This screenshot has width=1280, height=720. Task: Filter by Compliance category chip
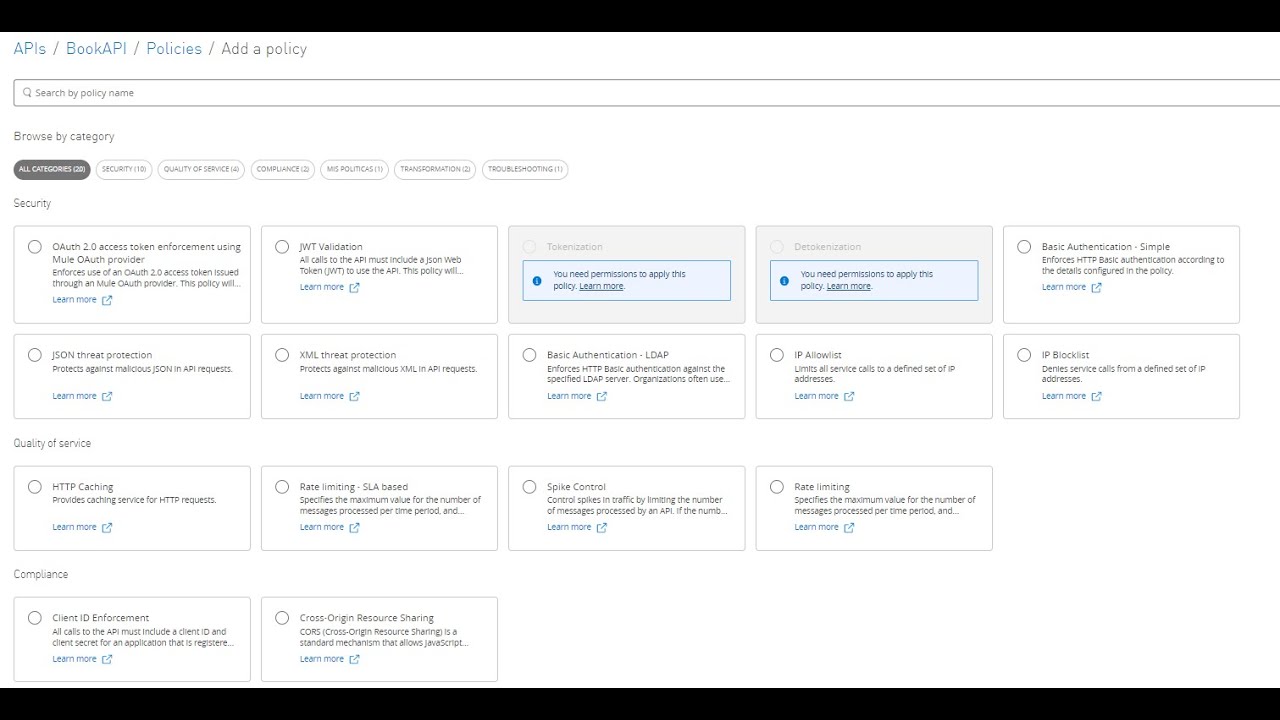click(282, 169)
